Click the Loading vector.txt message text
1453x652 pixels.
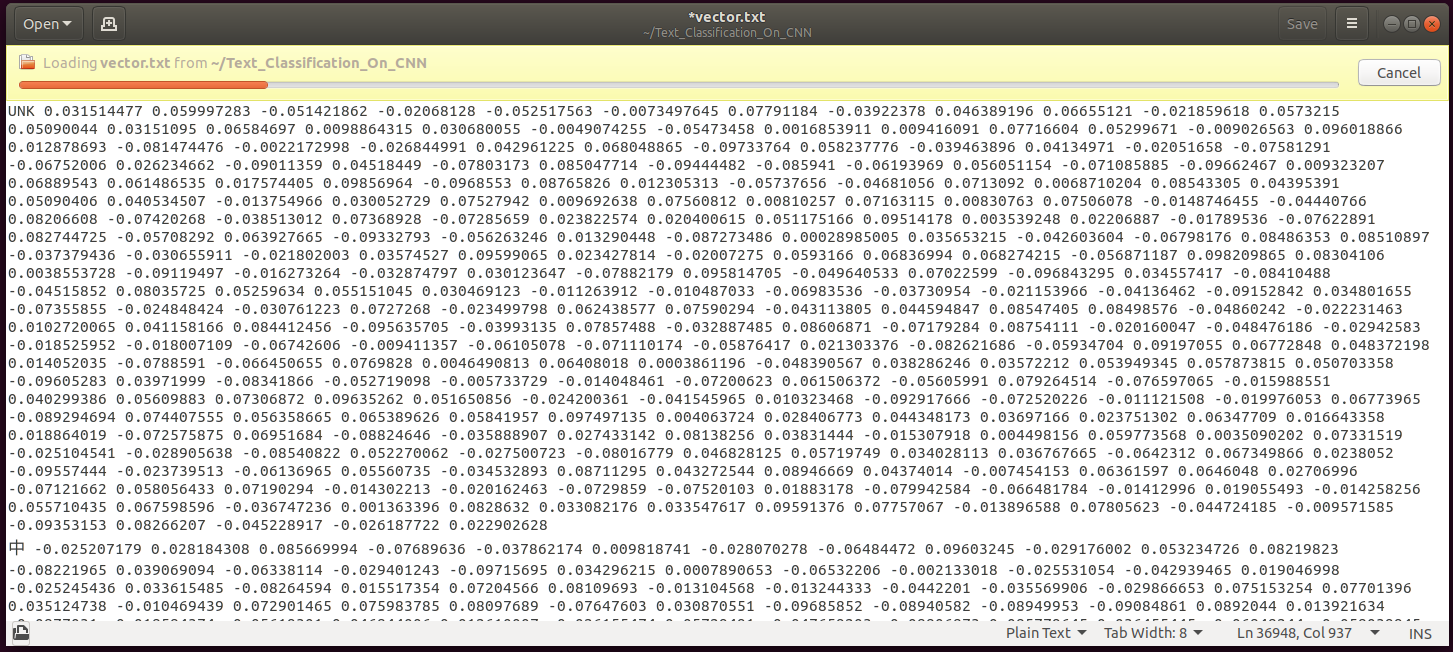[x=235, y=63]
